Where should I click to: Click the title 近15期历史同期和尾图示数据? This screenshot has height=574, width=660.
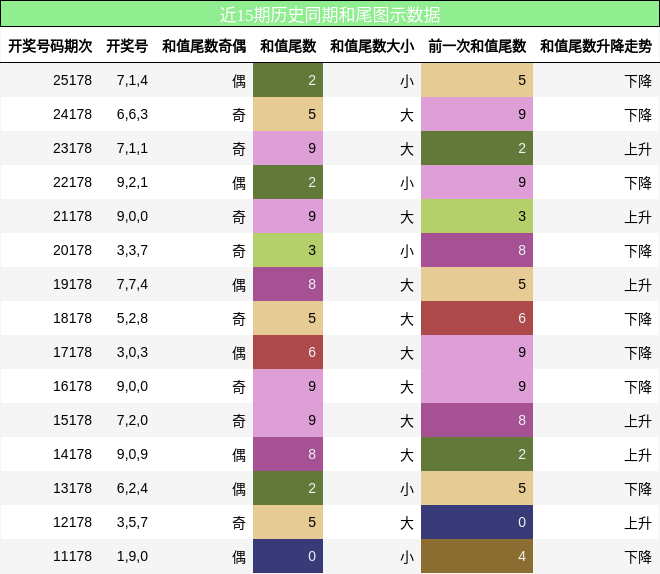click(330, 15)
